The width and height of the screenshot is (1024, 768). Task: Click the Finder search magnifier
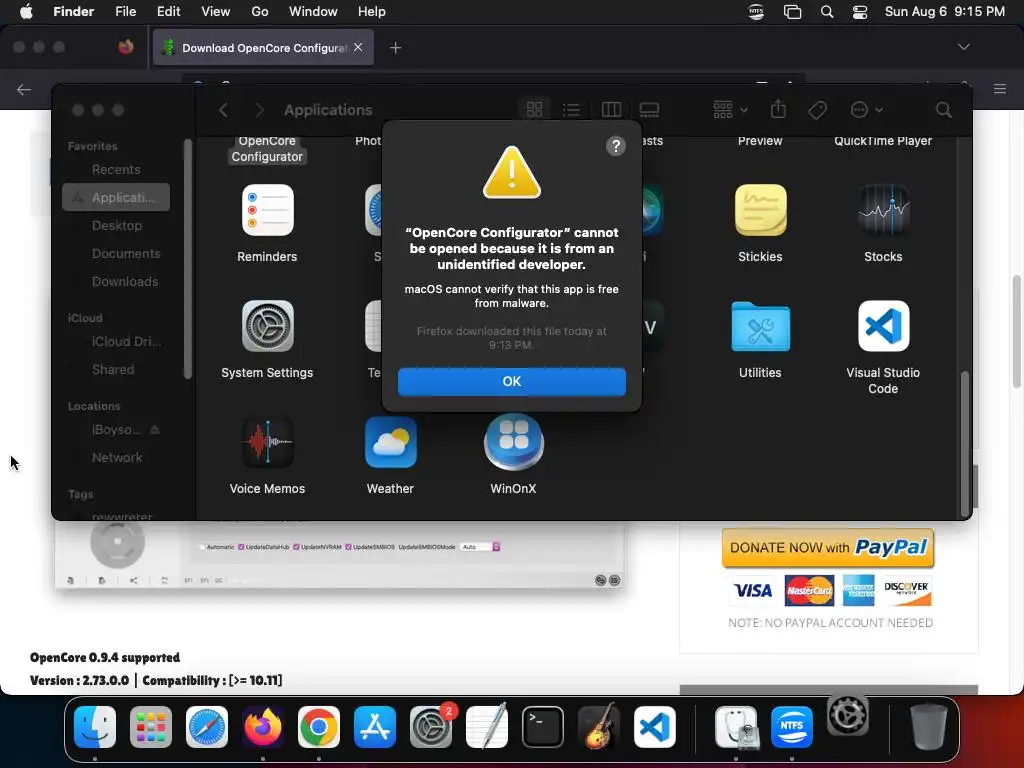[943, 110]
